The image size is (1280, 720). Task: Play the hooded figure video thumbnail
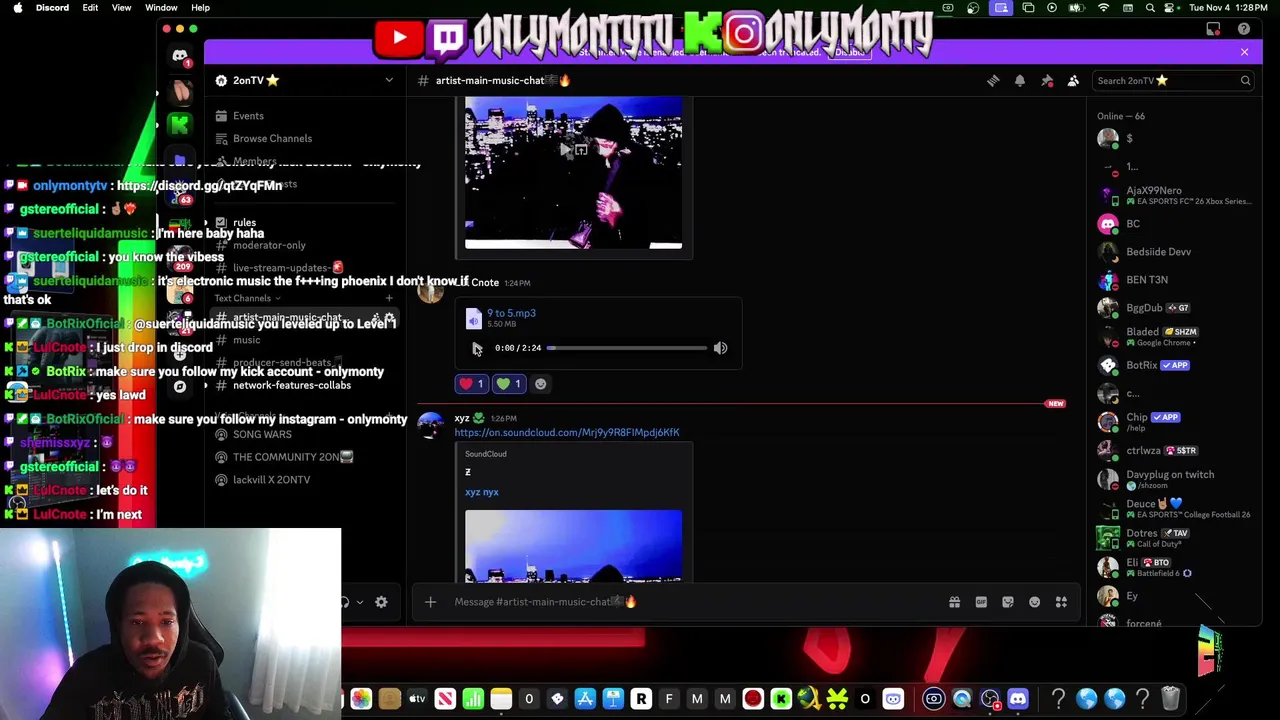(x=574, y=172)
